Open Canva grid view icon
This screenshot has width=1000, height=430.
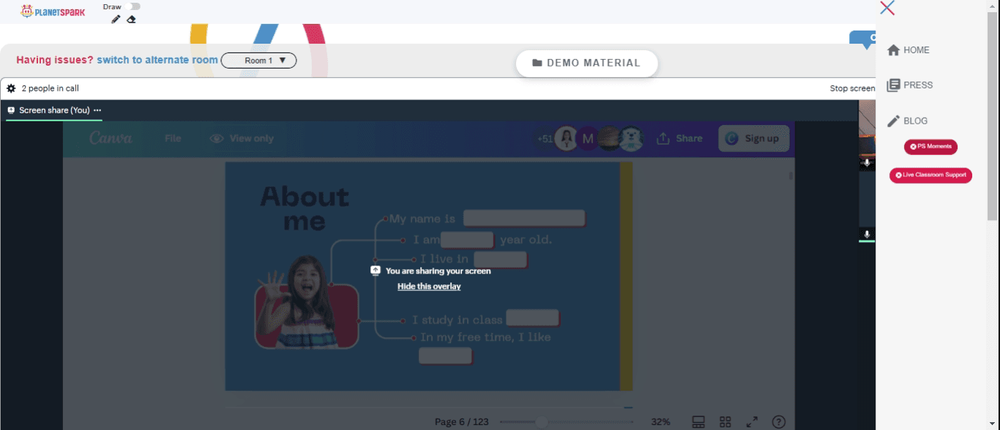coord(725,422)
